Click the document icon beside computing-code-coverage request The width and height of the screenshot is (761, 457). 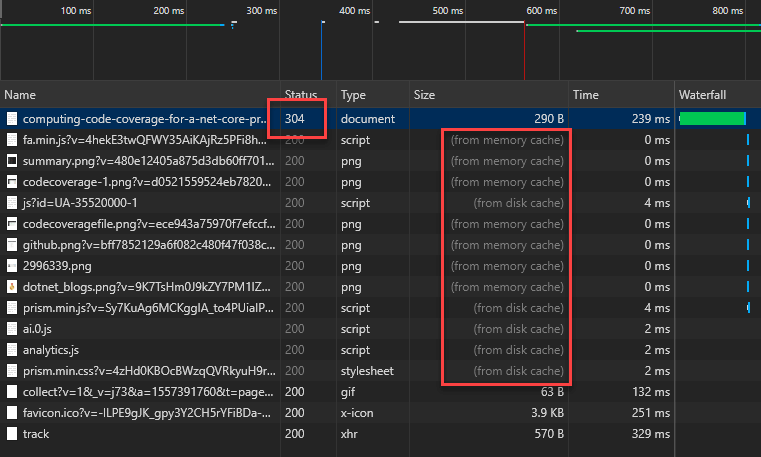[12, 119]
